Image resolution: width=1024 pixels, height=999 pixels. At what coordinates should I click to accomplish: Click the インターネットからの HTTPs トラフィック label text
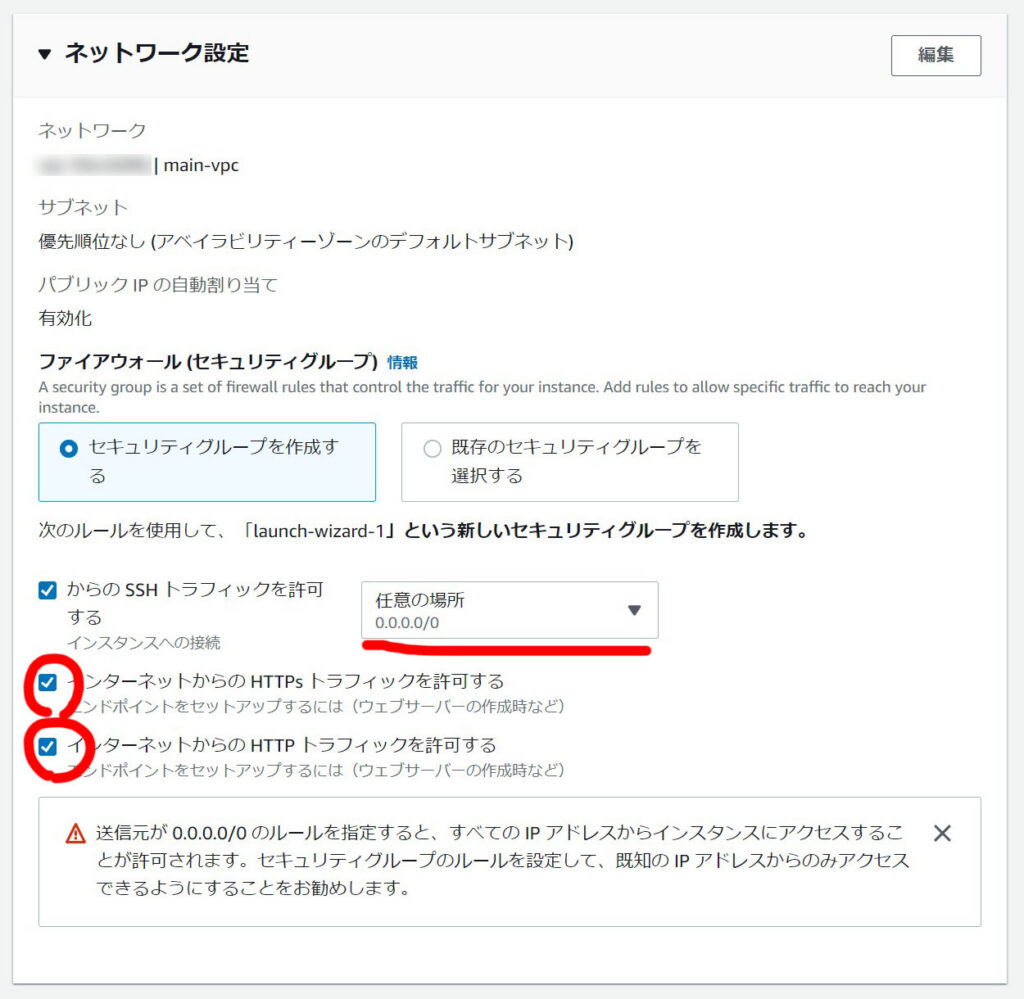285,682
